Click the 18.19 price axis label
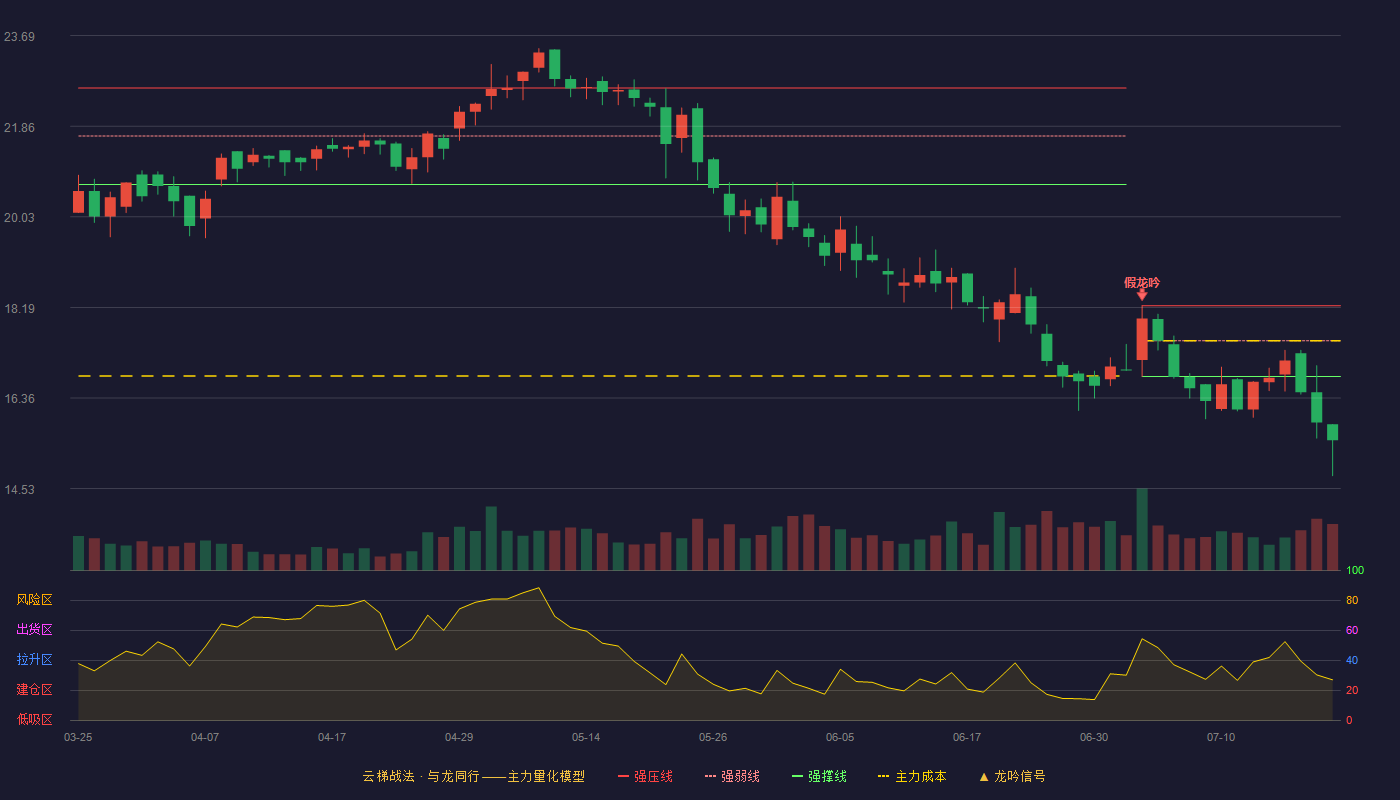The image size is (1400, 800). (x=19, y=309)
